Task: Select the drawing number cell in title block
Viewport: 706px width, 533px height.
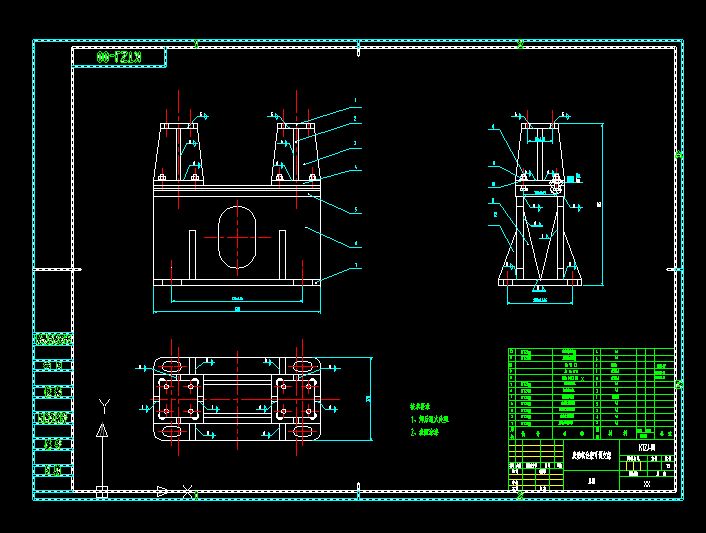Action: [x=647, y=447]
